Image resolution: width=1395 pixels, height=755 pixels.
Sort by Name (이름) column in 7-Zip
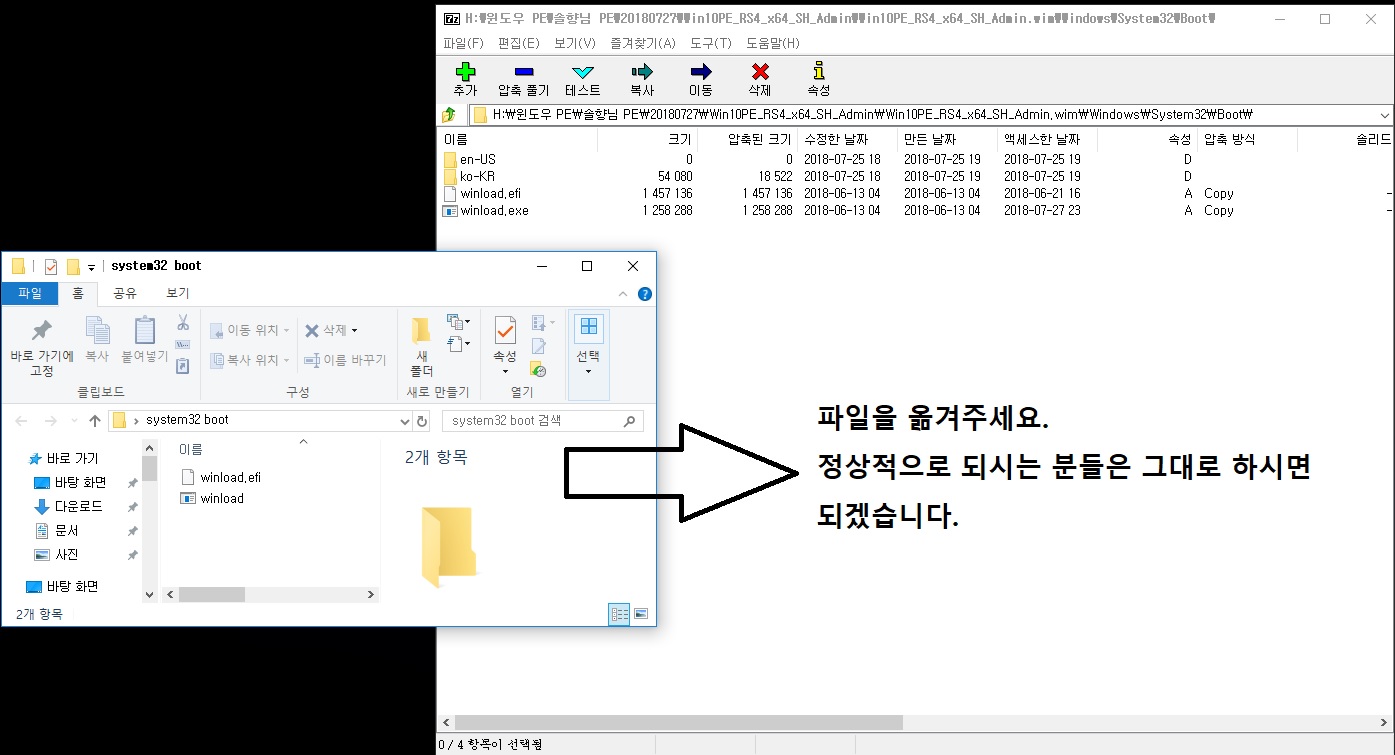click(x=518, y=140)
